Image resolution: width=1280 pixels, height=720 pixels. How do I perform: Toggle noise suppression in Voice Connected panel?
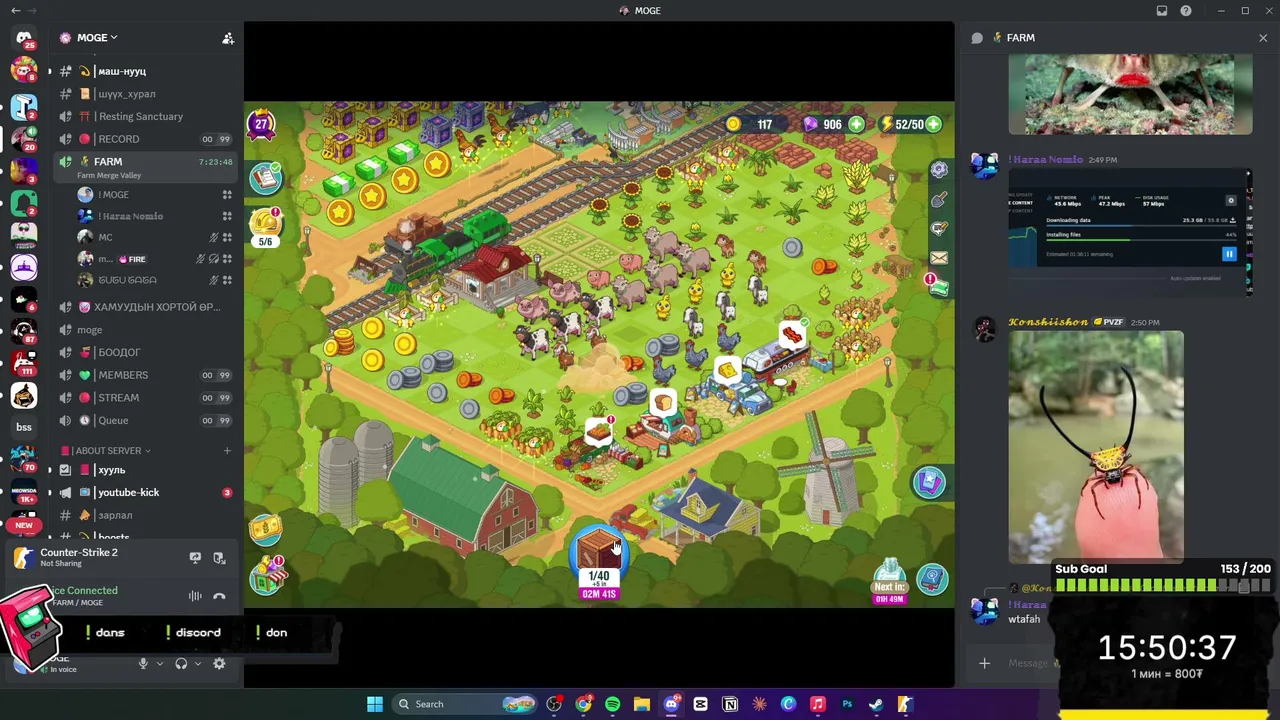point(195,596)
